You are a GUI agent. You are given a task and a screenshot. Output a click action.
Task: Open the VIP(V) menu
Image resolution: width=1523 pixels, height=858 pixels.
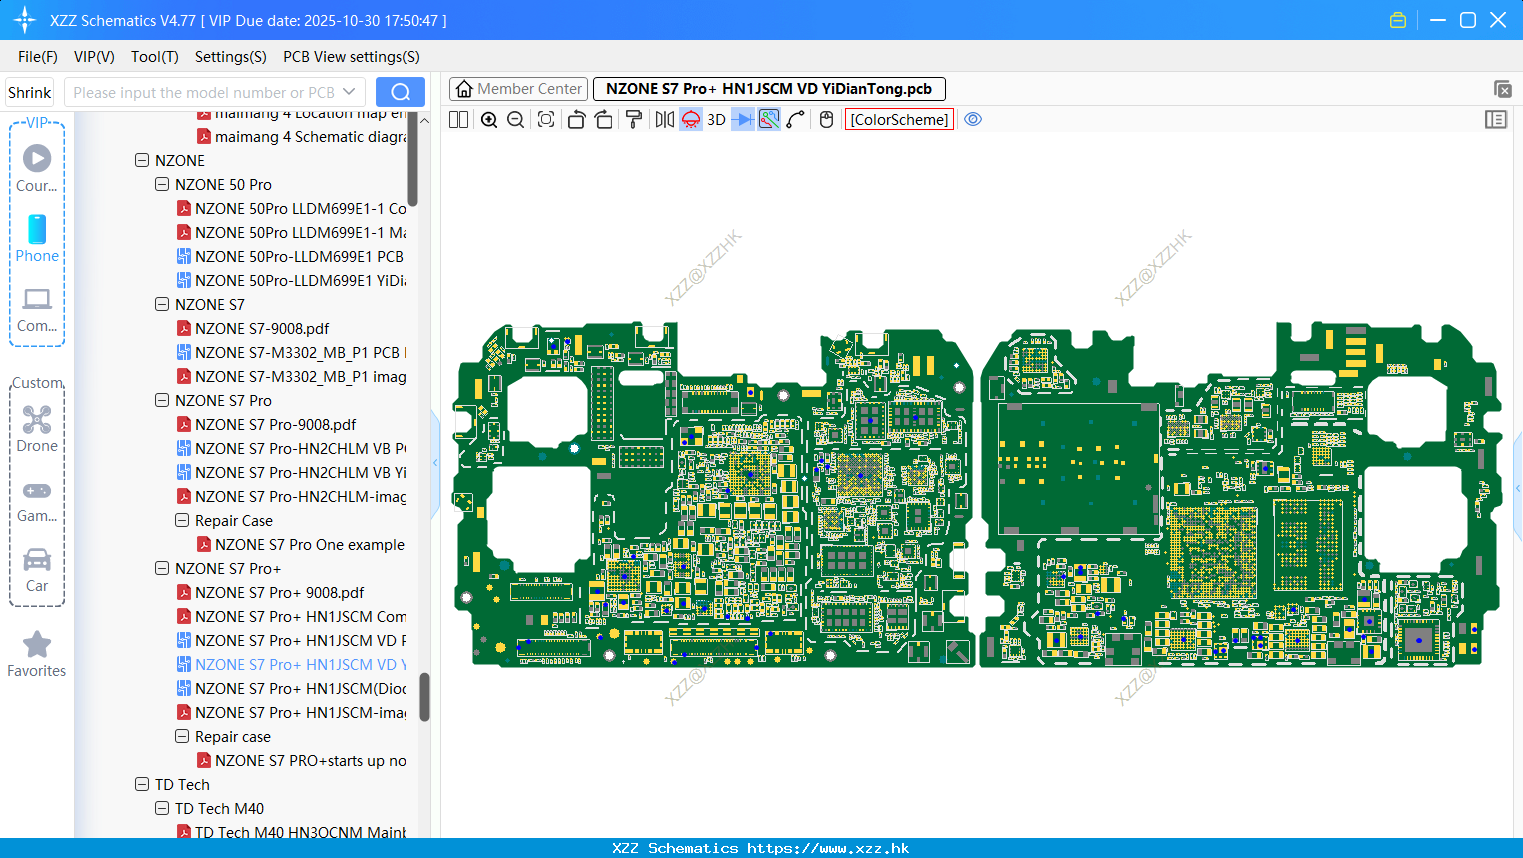(x=94, y=57)
